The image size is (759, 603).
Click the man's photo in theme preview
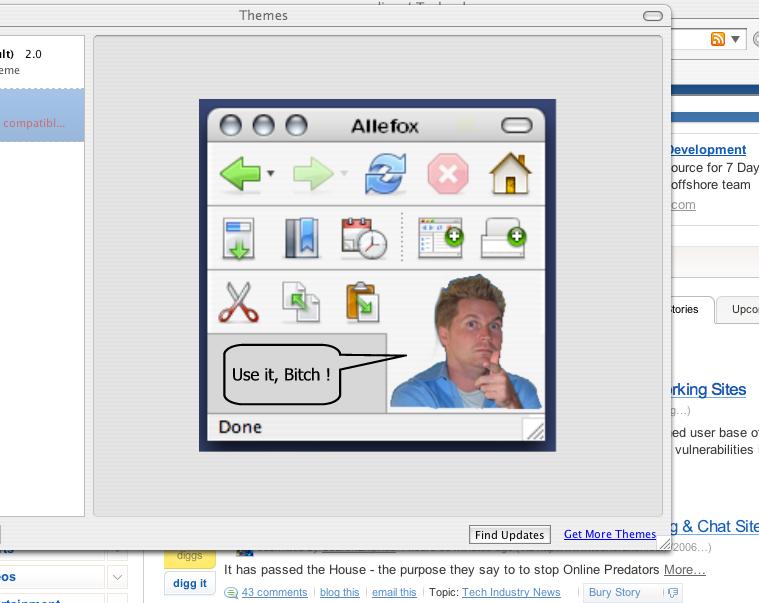click(x=466, y=342)
